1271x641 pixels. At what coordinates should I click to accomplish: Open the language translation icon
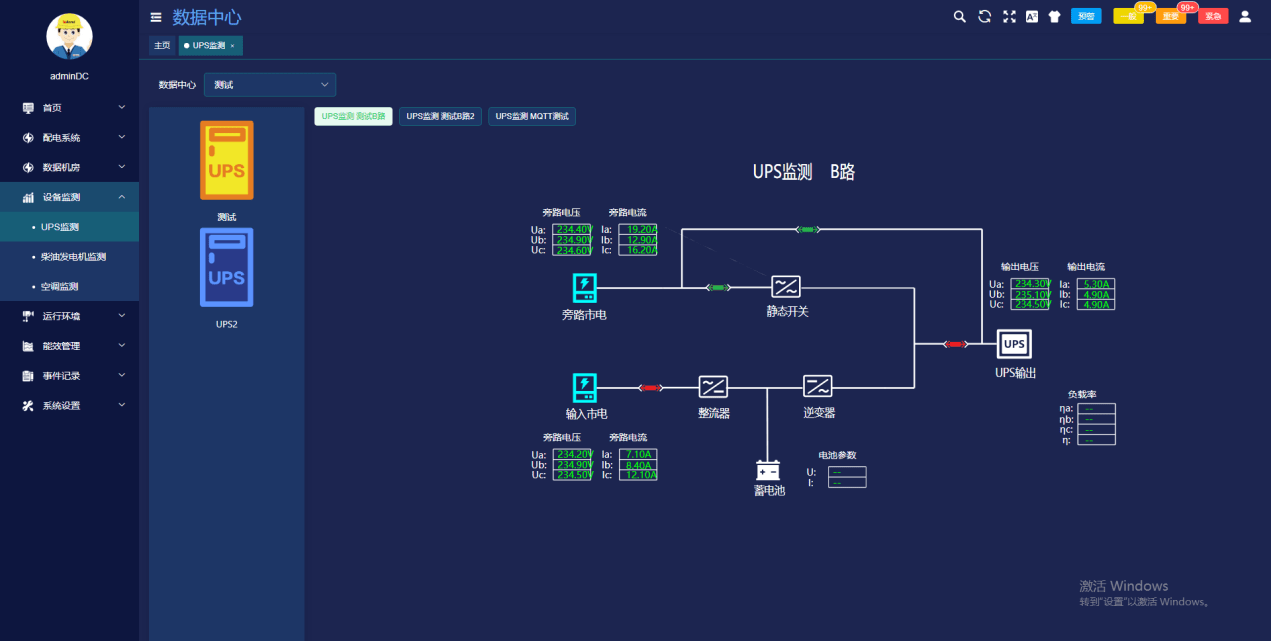[x=1032, y=16]
